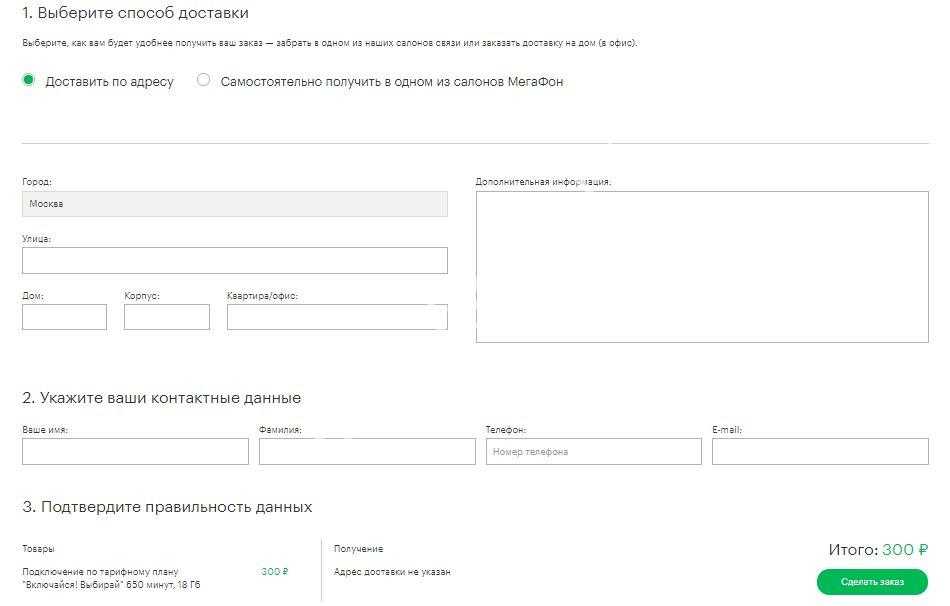Click the Город field showing Москва

(x=234, y=204)
